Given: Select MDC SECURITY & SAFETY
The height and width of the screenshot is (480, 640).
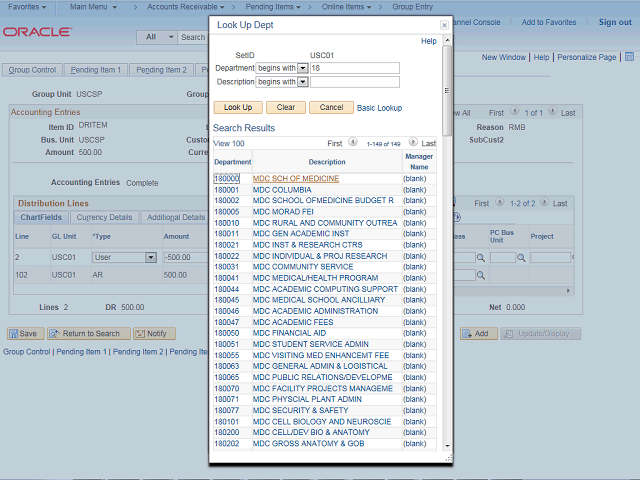Looking at the screenshot, I should coord(300,410).
